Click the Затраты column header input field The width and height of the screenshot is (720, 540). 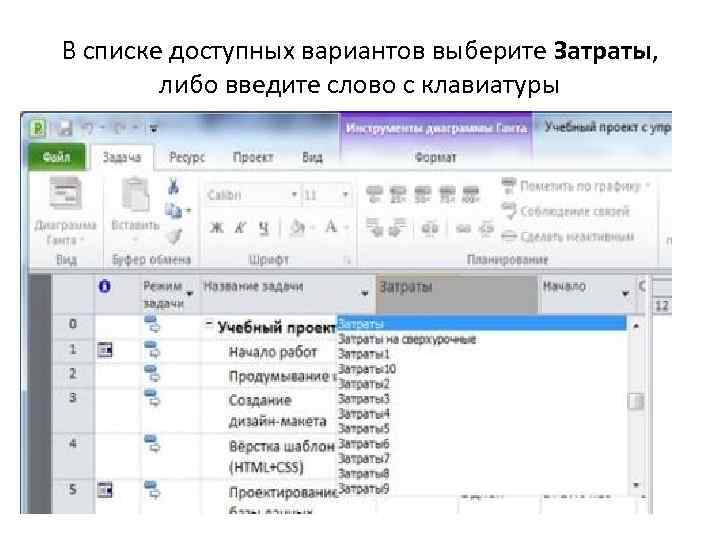tap(456, 294)
